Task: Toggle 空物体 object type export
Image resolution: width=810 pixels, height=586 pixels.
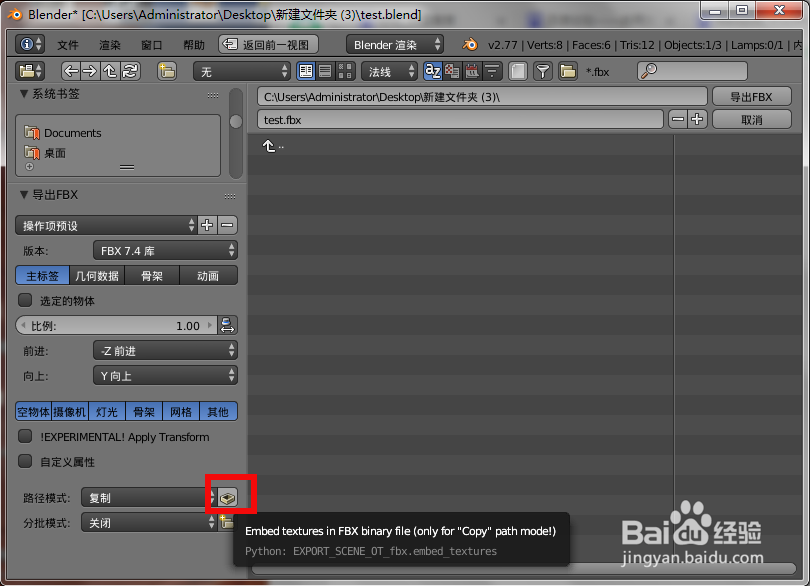Action: (x=34, y=411)
